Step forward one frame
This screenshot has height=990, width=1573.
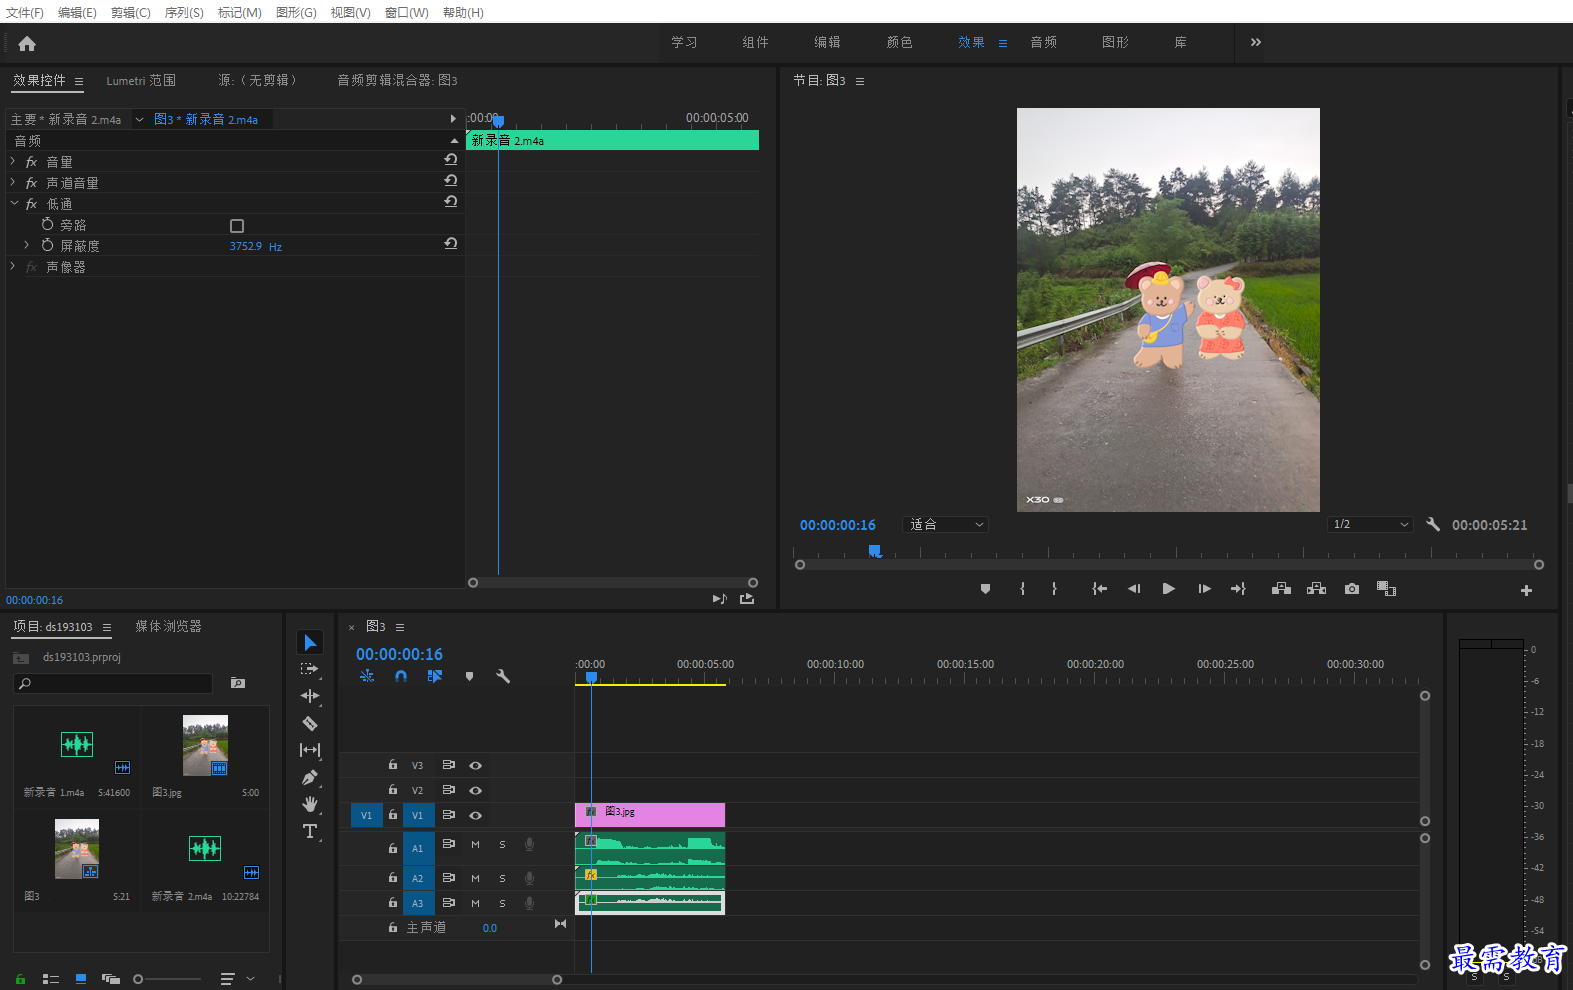point(1204,589)
